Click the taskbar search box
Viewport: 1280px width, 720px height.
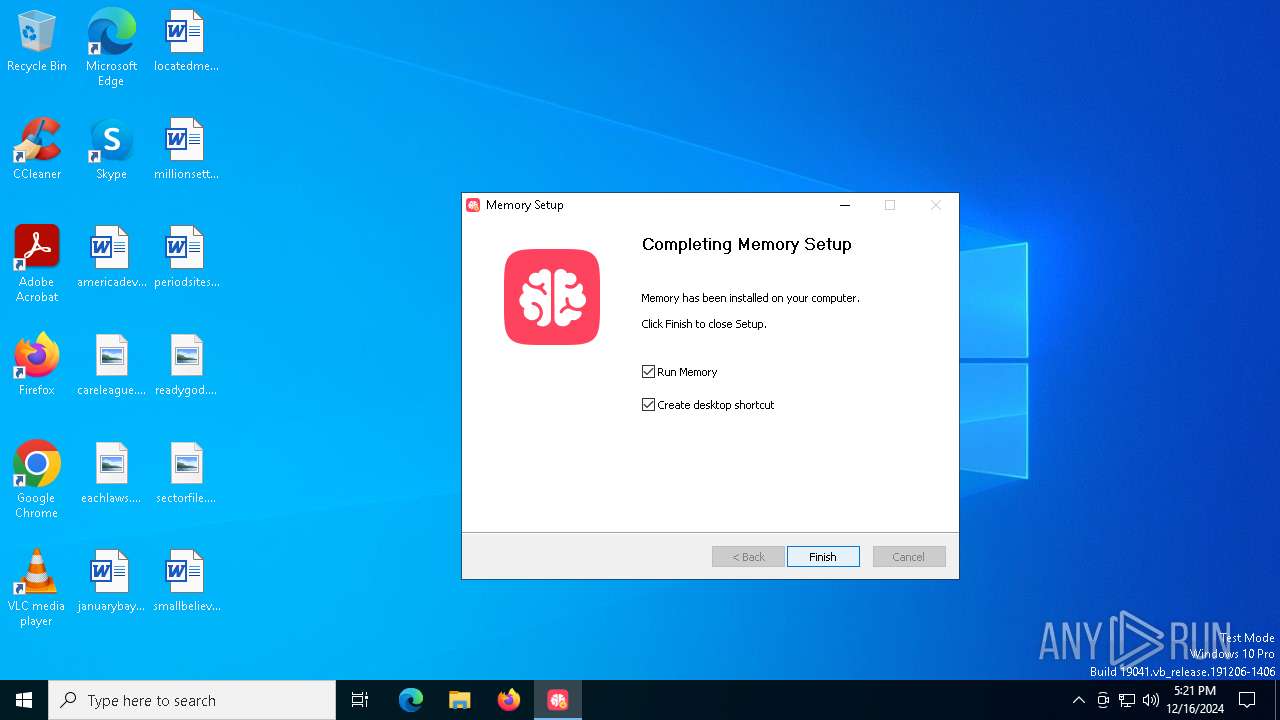(x=192, y=700)
